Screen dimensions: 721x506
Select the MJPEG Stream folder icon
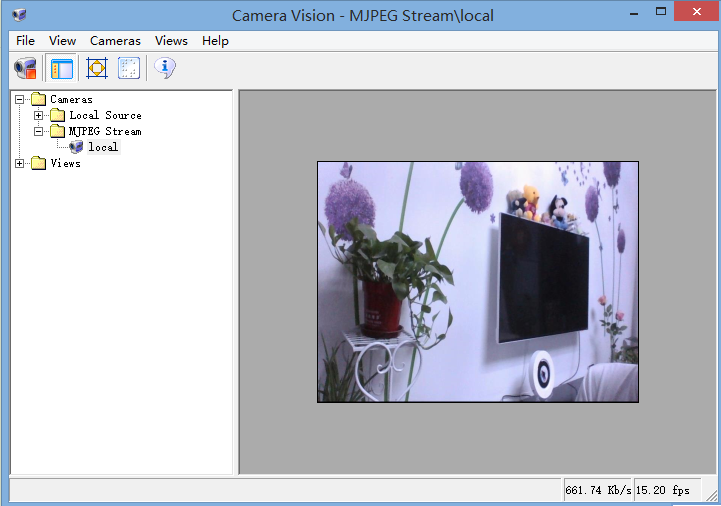click(x=57, y=131)
